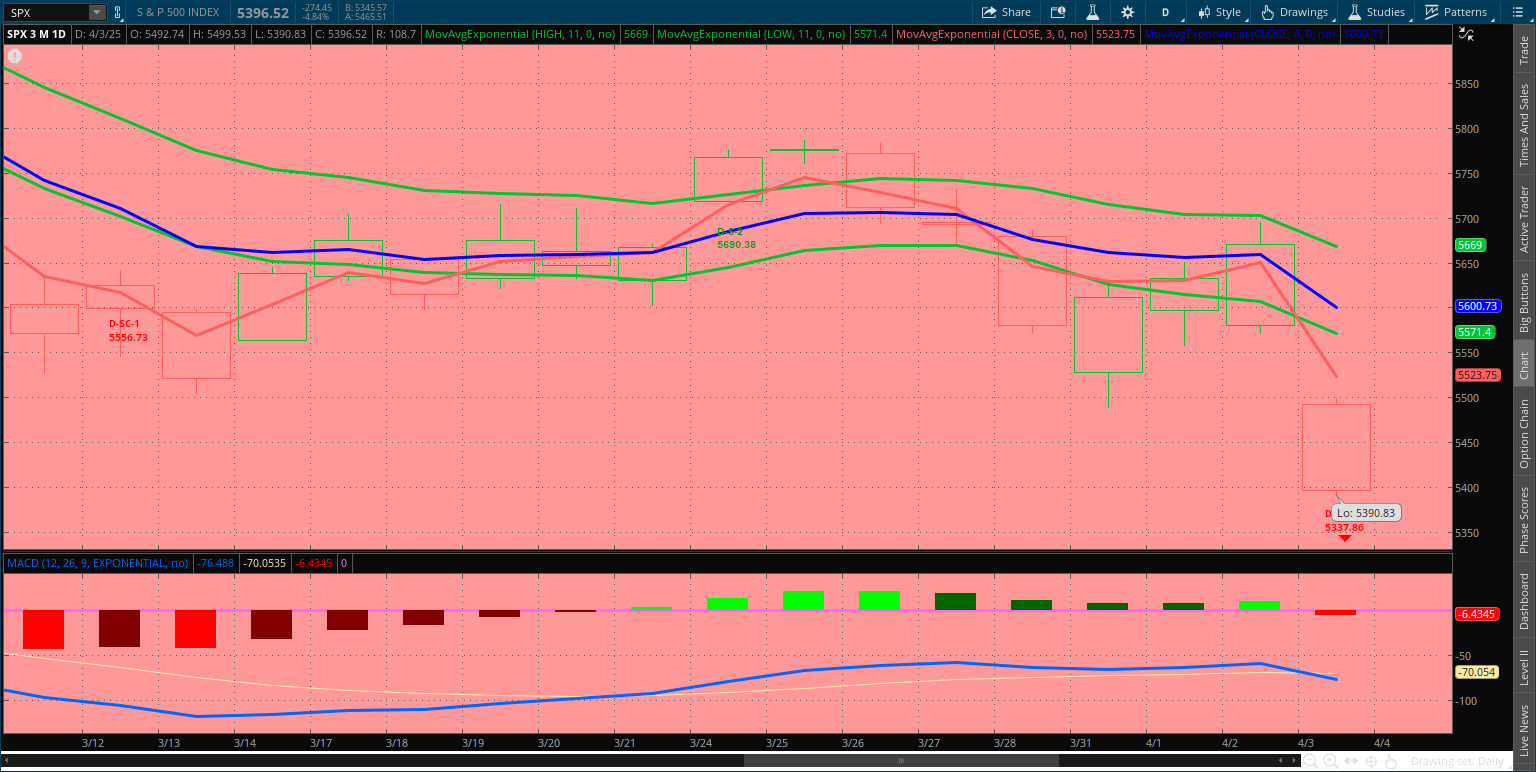Open the Active Trader side tab
The image size is (1536, 772).
coord(1524,219)
